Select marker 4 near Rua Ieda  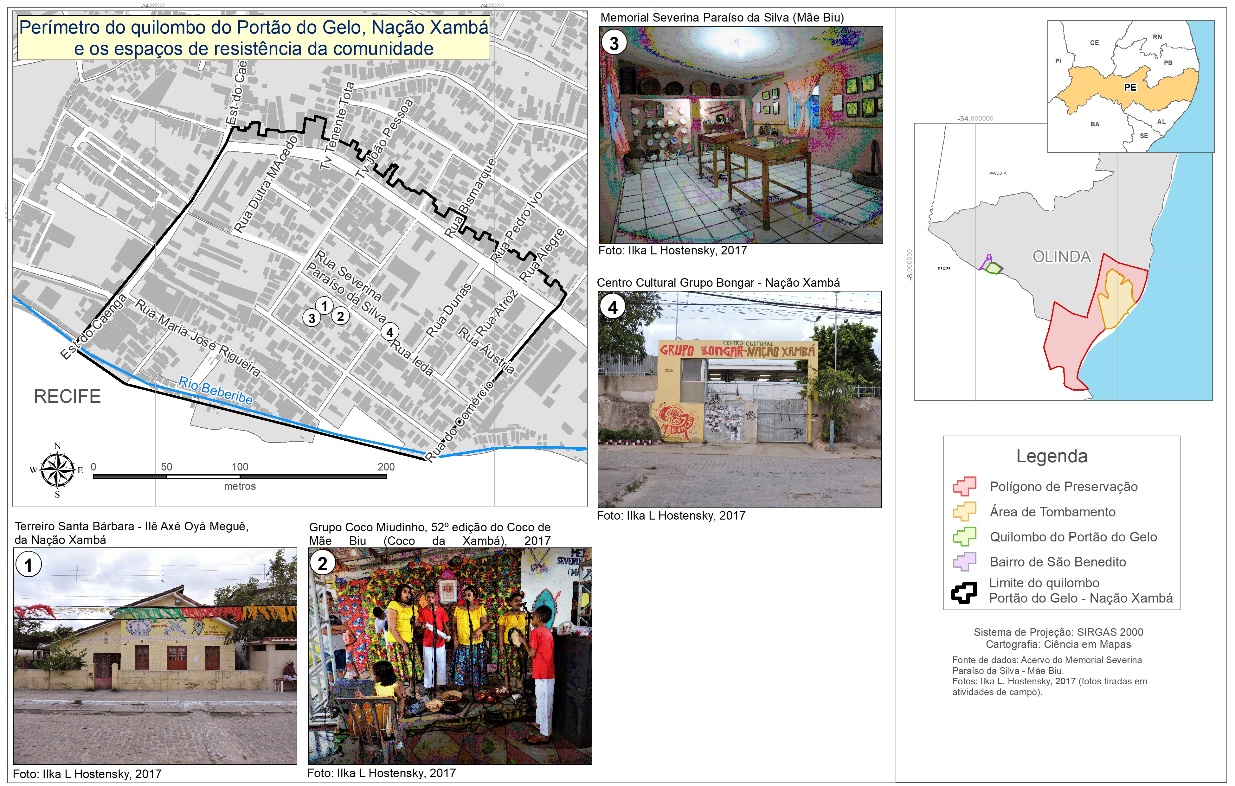coord(390,331)
